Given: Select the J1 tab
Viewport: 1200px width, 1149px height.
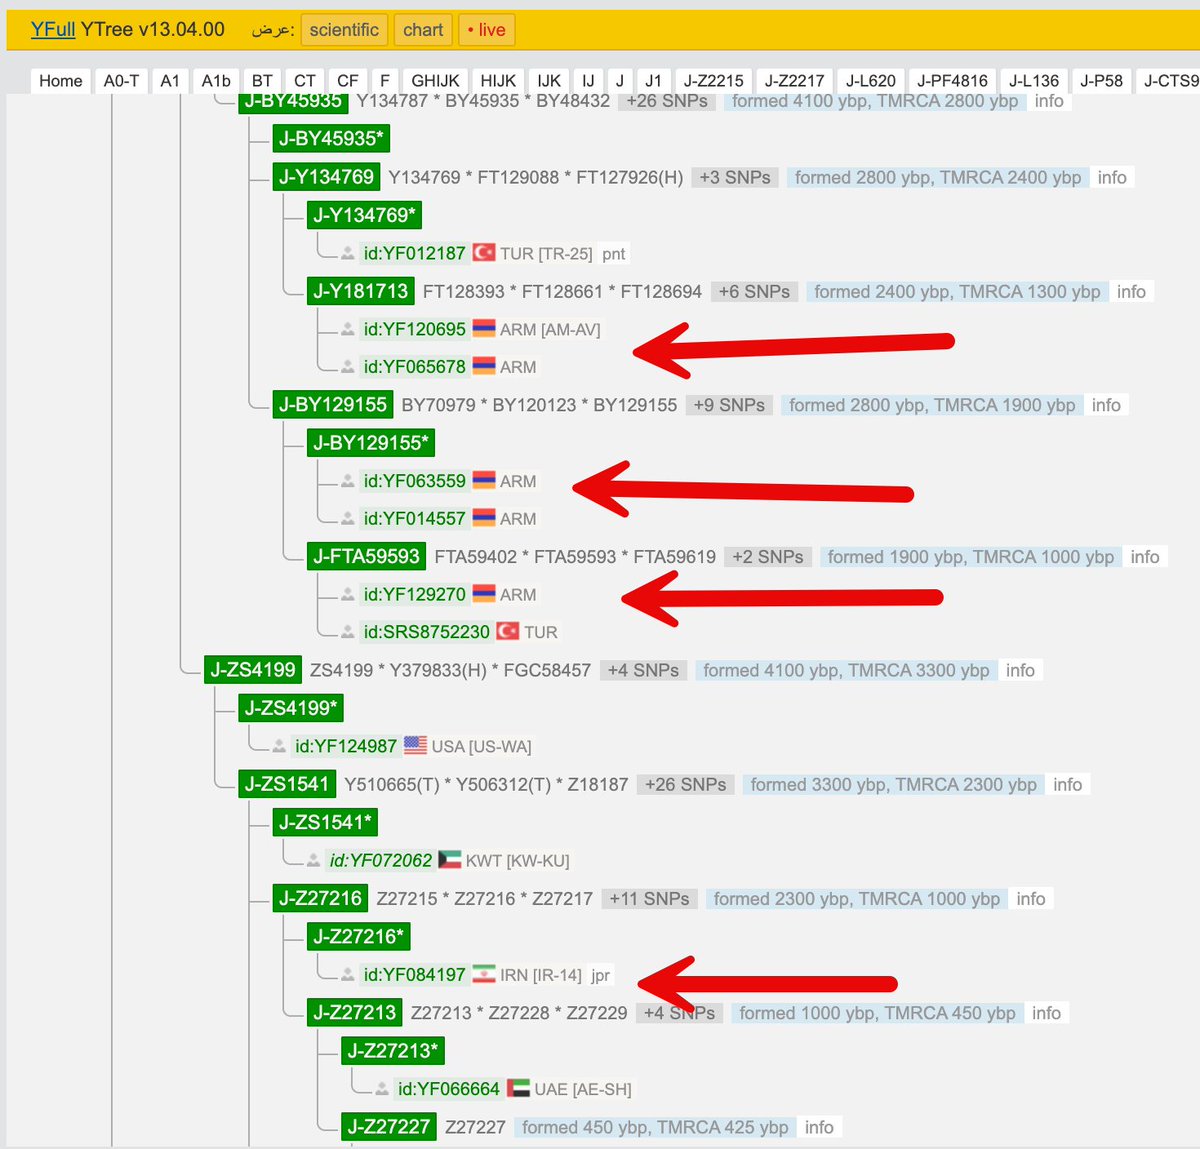Looking at the screenshot, I should tap(653, 81).
